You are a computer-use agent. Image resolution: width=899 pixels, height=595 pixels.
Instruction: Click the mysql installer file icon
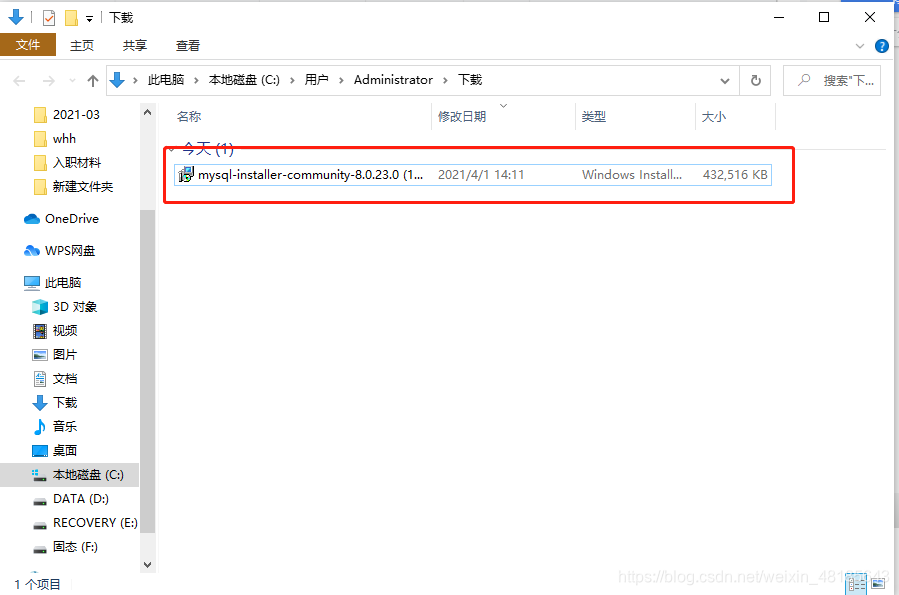pyautogui.click(x=186, y=174)
